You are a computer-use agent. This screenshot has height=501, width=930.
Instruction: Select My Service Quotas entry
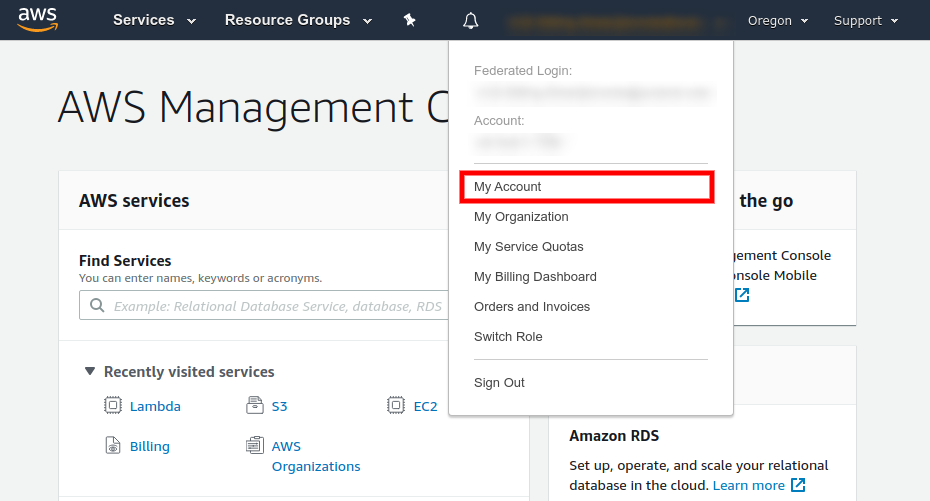[x=528, y=247]
